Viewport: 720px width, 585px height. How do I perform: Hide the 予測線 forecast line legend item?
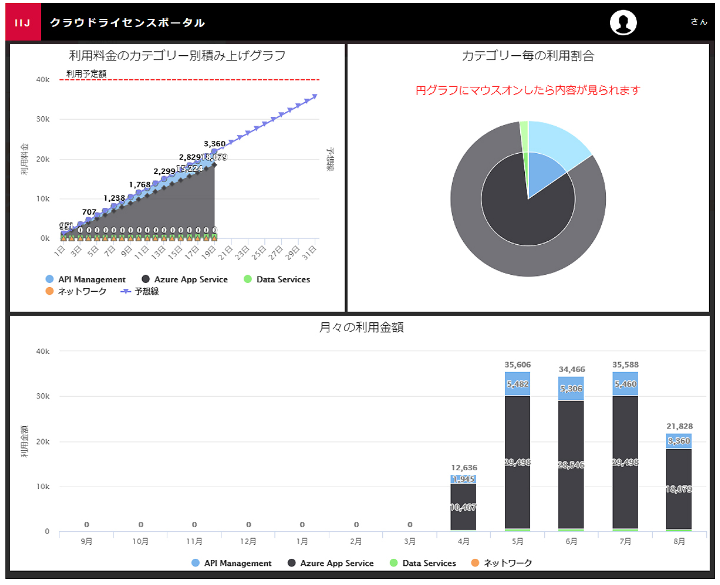(142, 291)
